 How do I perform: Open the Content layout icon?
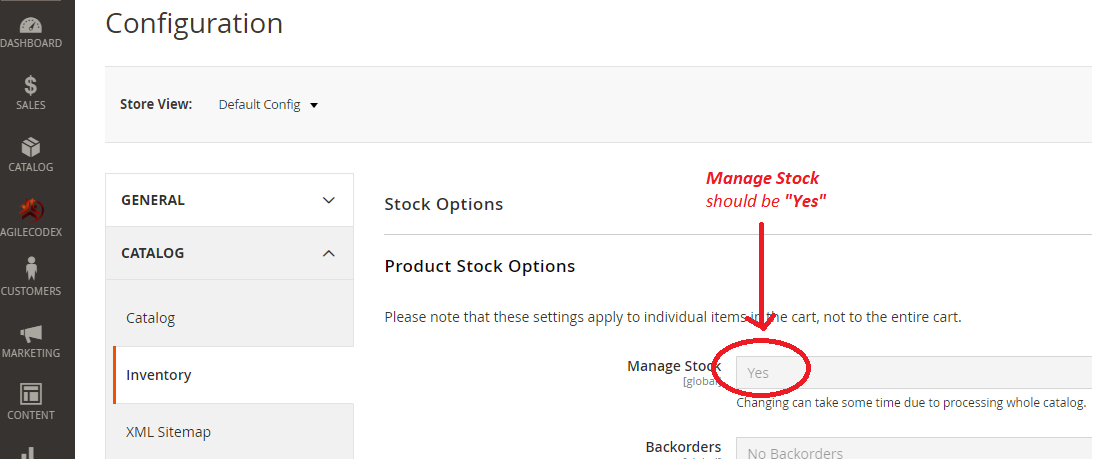[31, 393]
